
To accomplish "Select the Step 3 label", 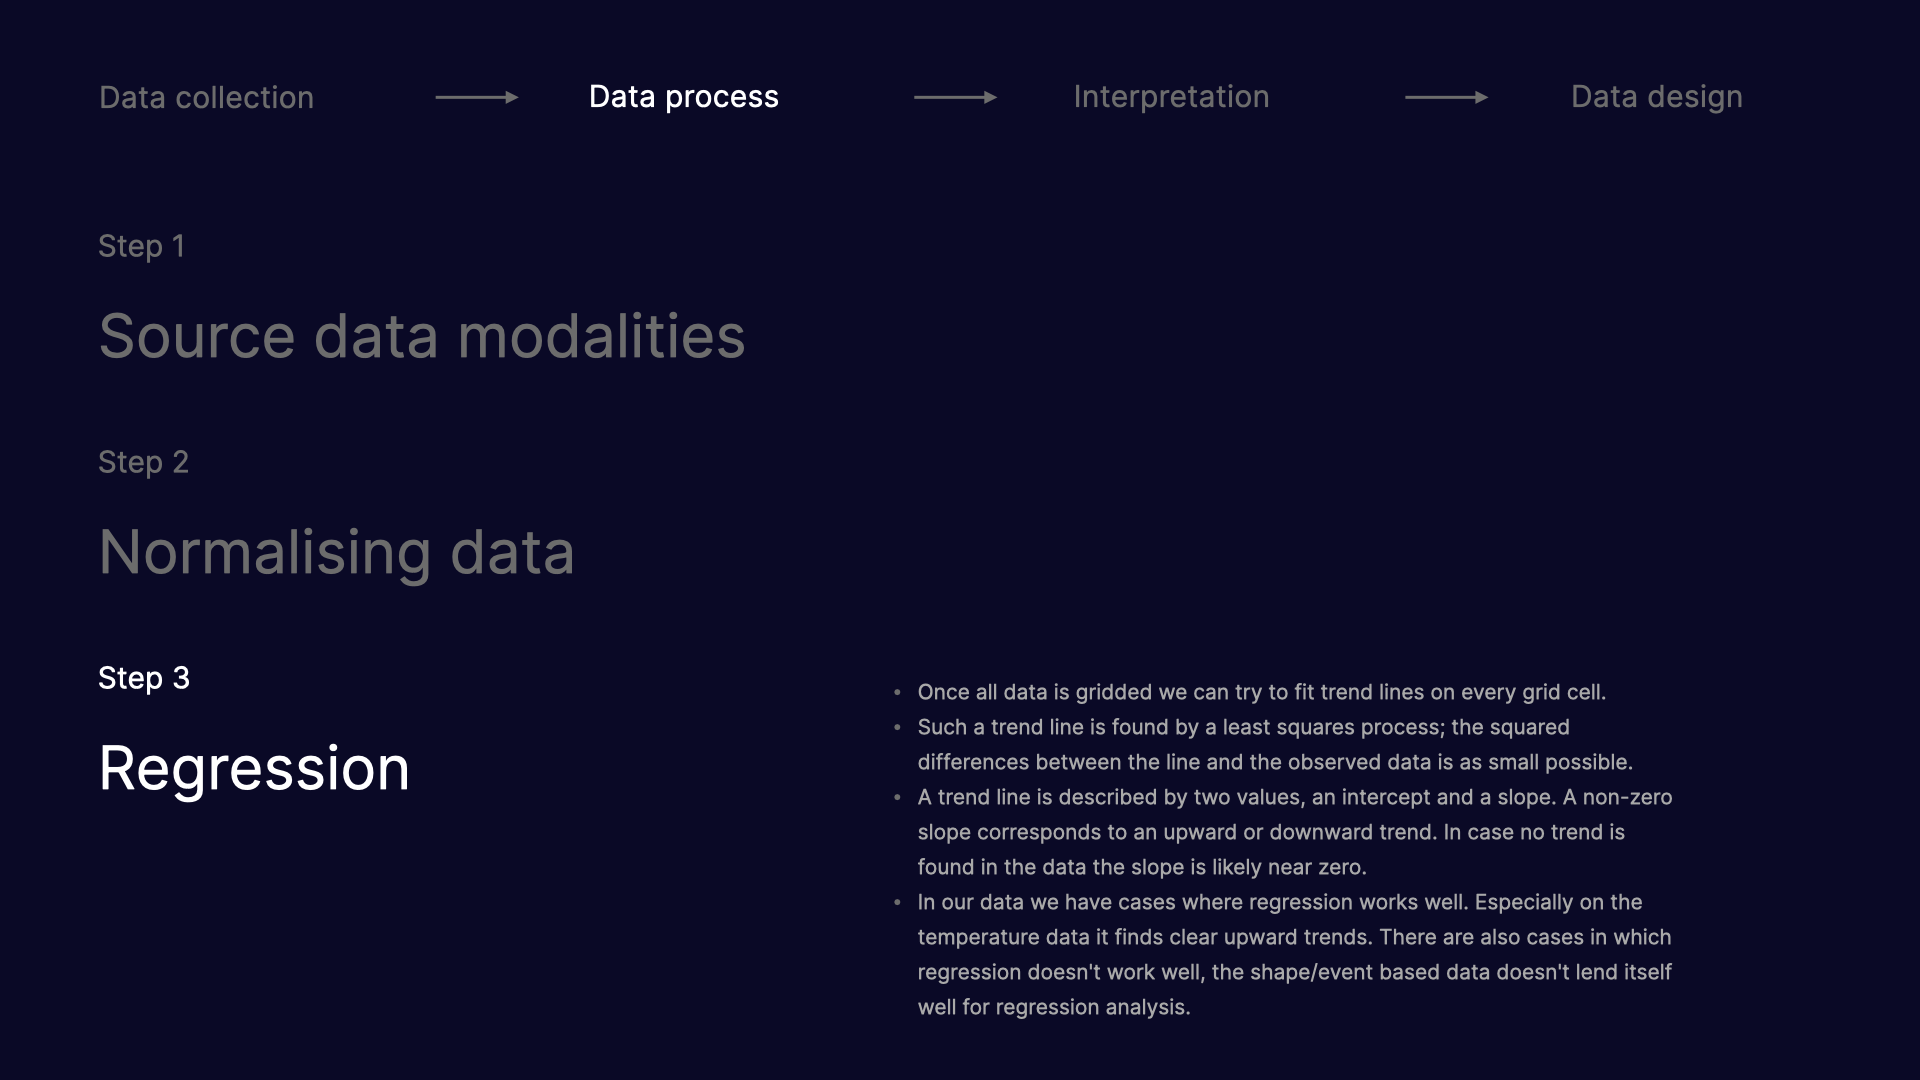I will pyautogui.click(x=144, y=678).
